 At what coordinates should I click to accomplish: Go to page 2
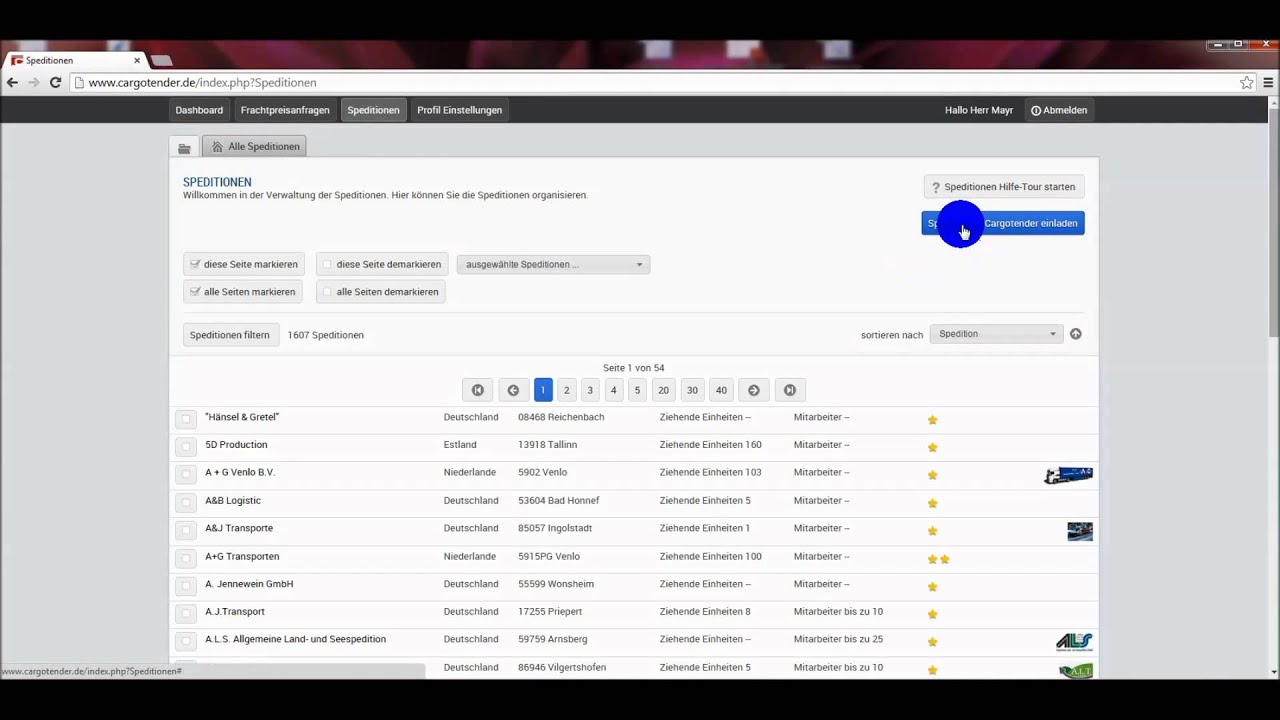566,390
